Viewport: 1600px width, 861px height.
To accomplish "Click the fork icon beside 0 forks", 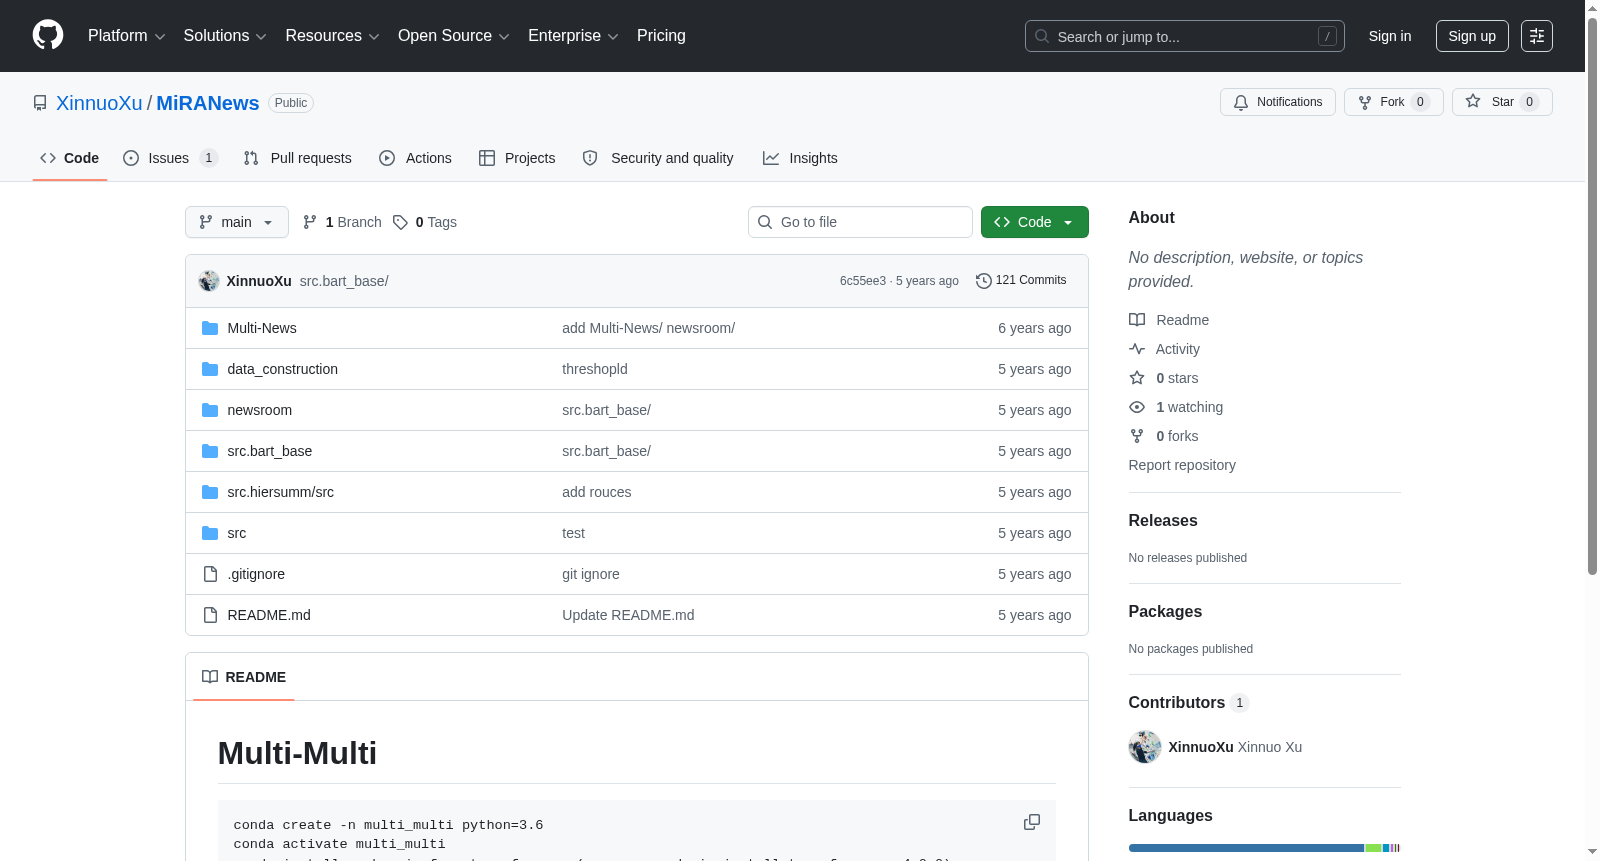I will click(x=1137, y=436).
